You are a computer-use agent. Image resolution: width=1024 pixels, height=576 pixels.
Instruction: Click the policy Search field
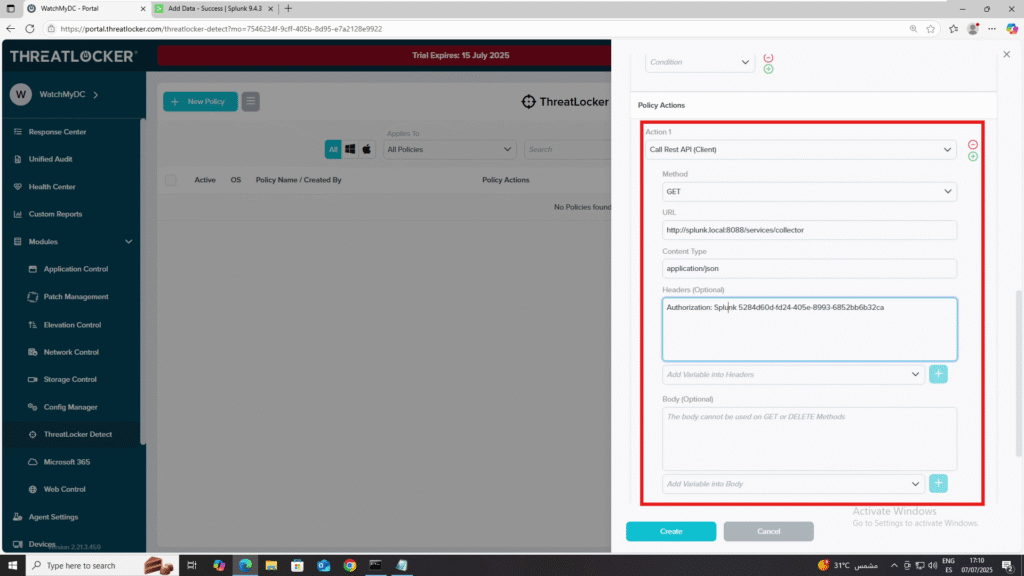tap(567, 150)
